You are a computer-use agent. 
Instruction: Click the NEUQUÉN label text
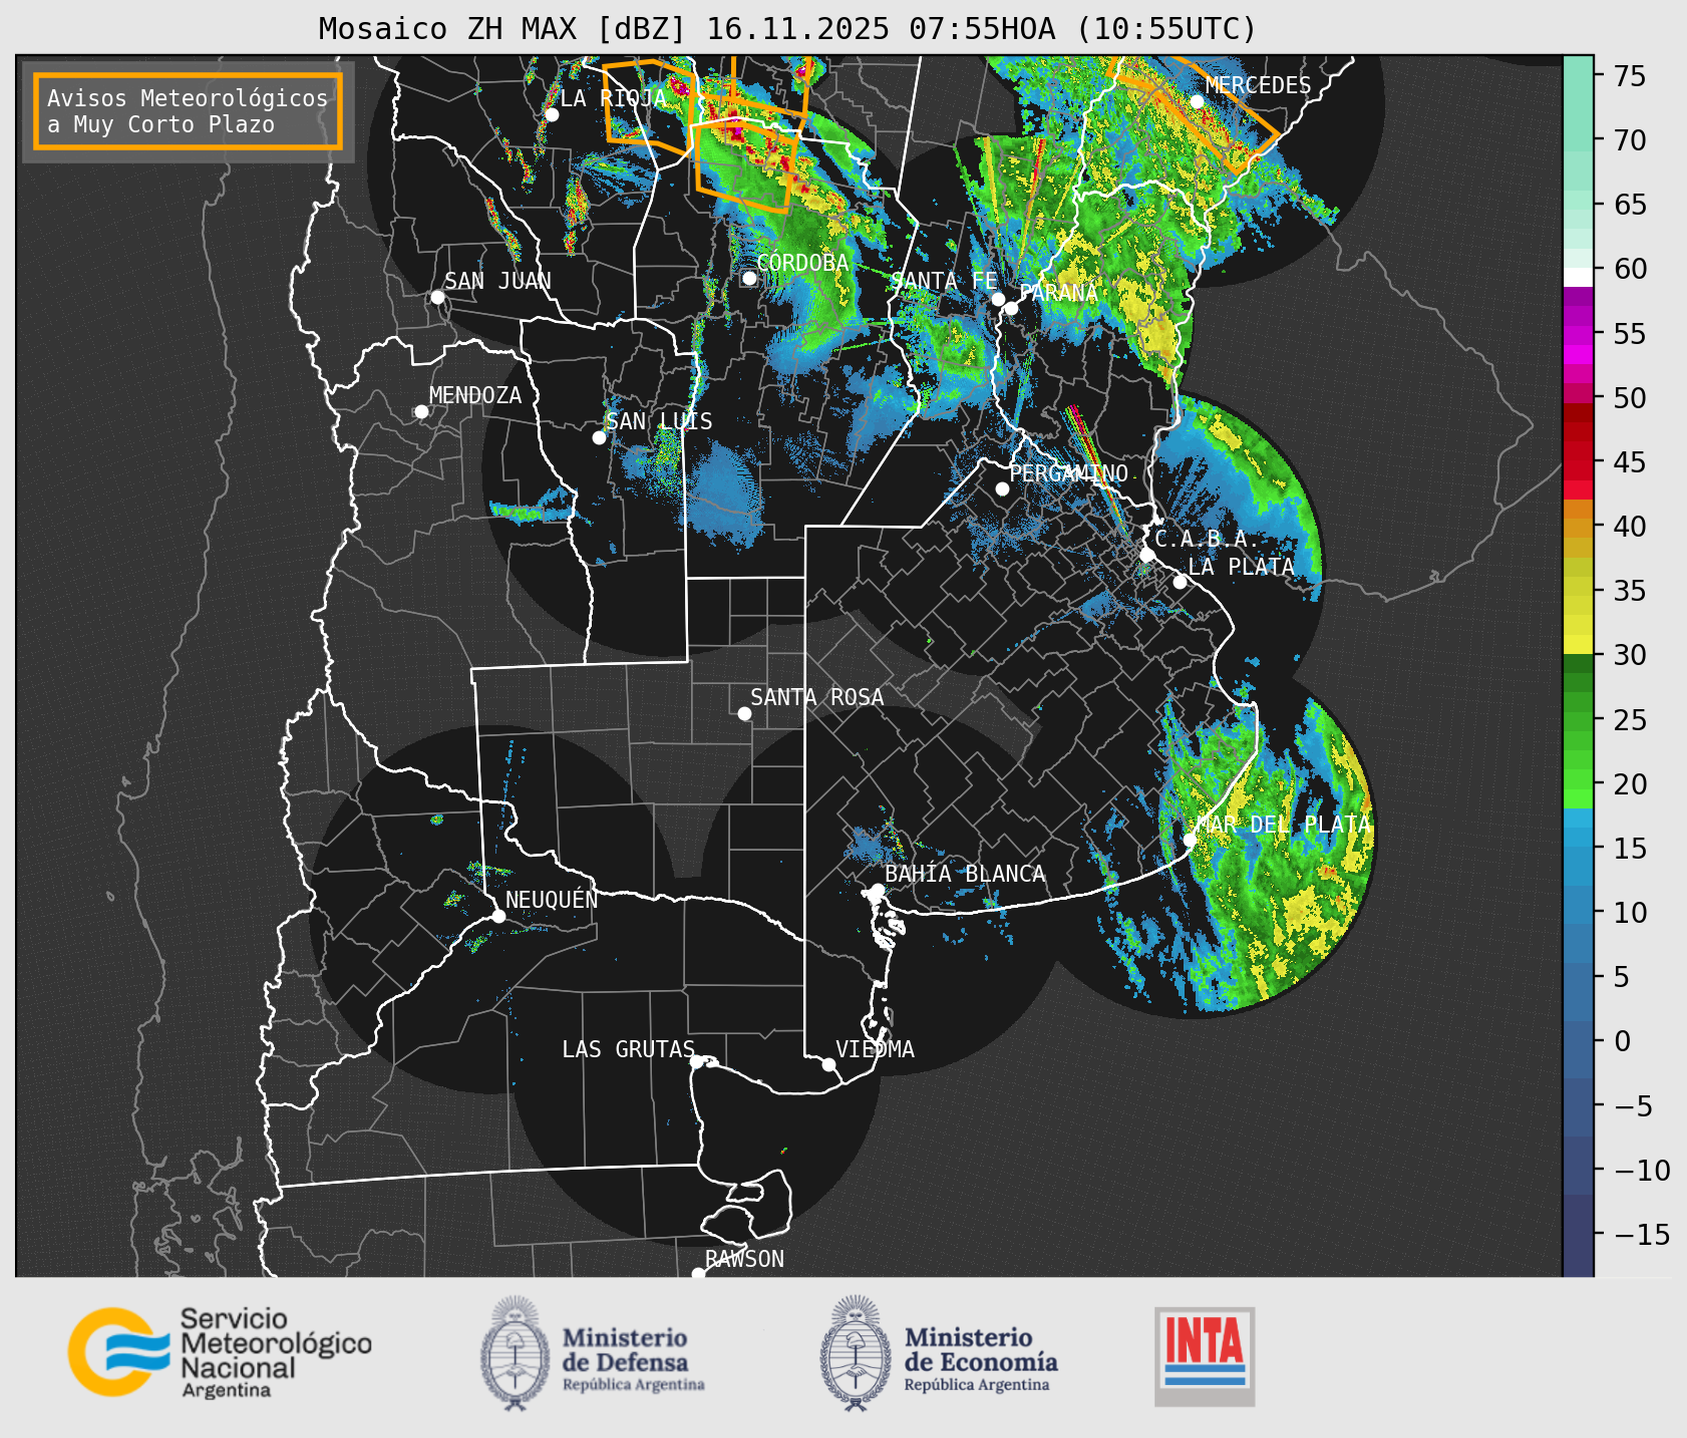click(x=552, y=899)
